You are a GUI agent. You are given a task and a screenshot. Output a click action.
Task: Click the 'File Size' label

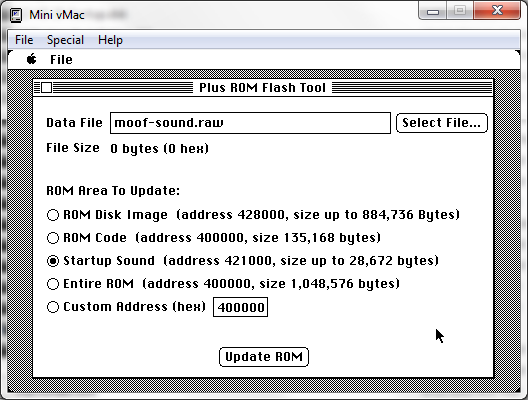73,148
